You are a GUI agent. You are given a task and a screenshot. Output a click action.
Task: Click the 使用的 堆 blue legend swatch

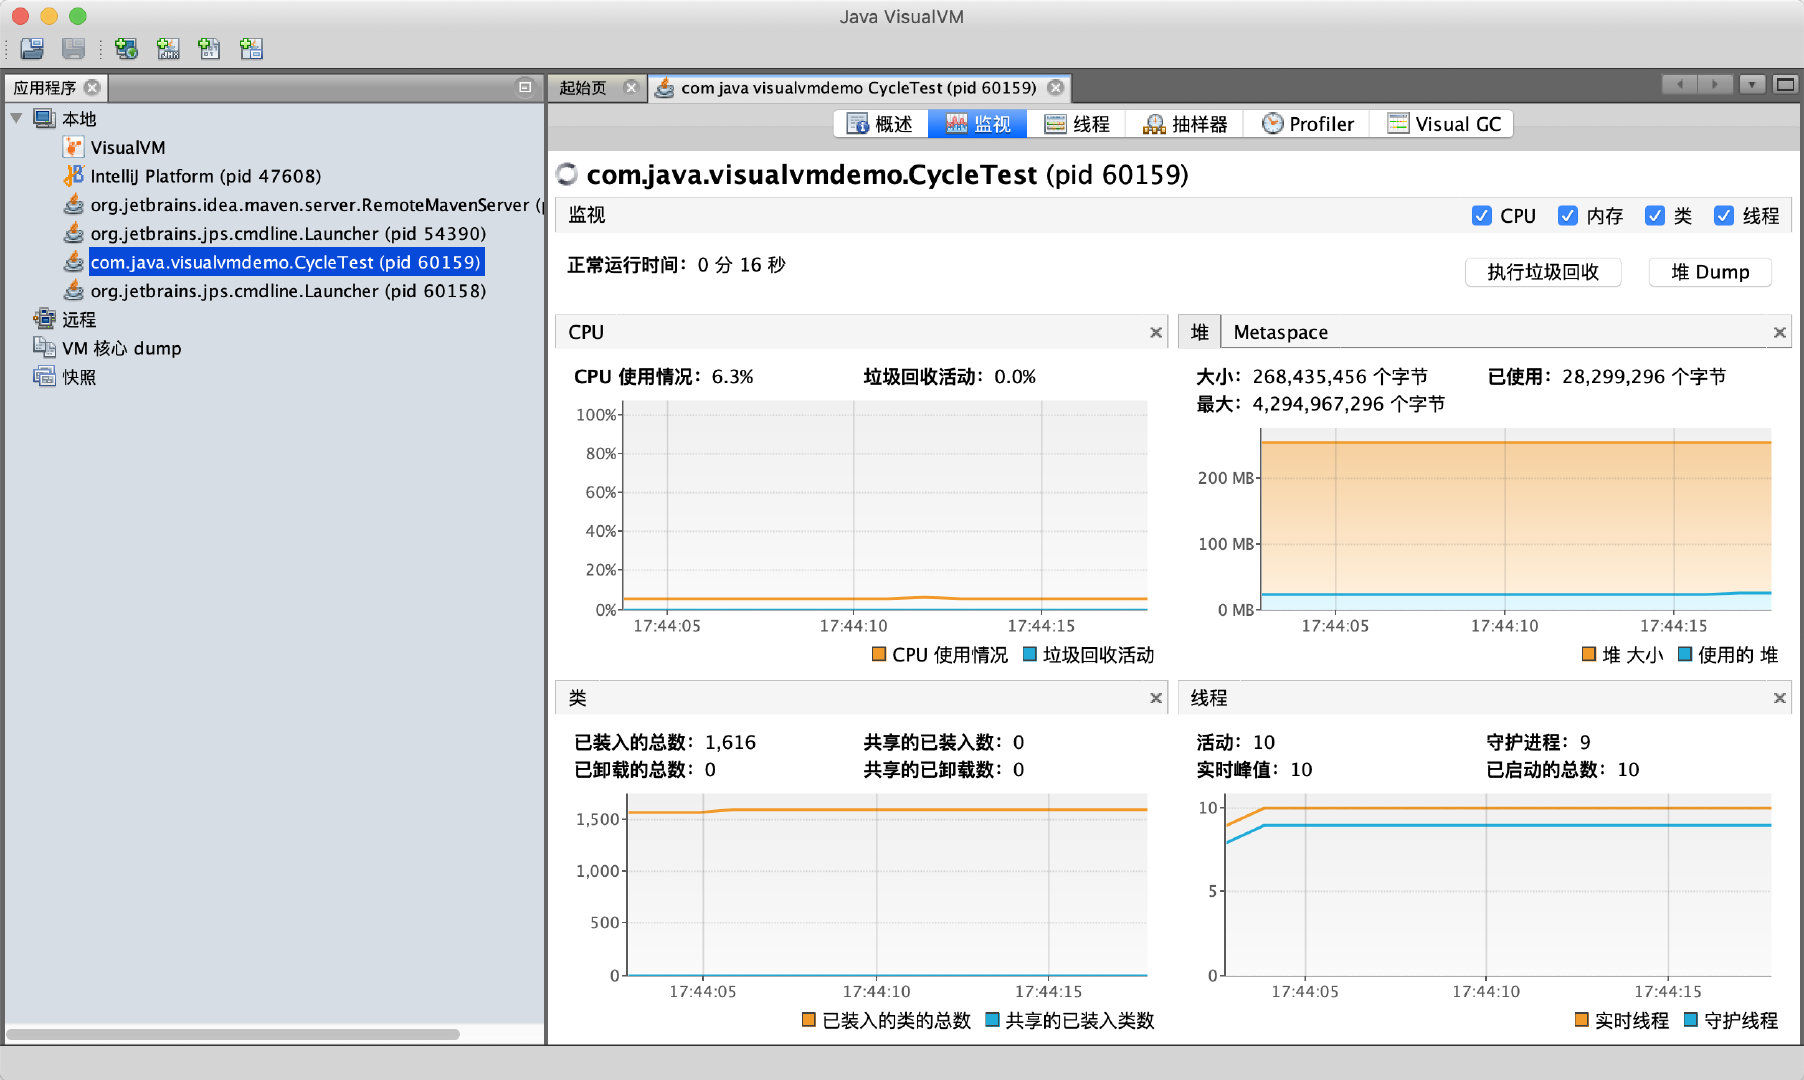click(1685, 654)
